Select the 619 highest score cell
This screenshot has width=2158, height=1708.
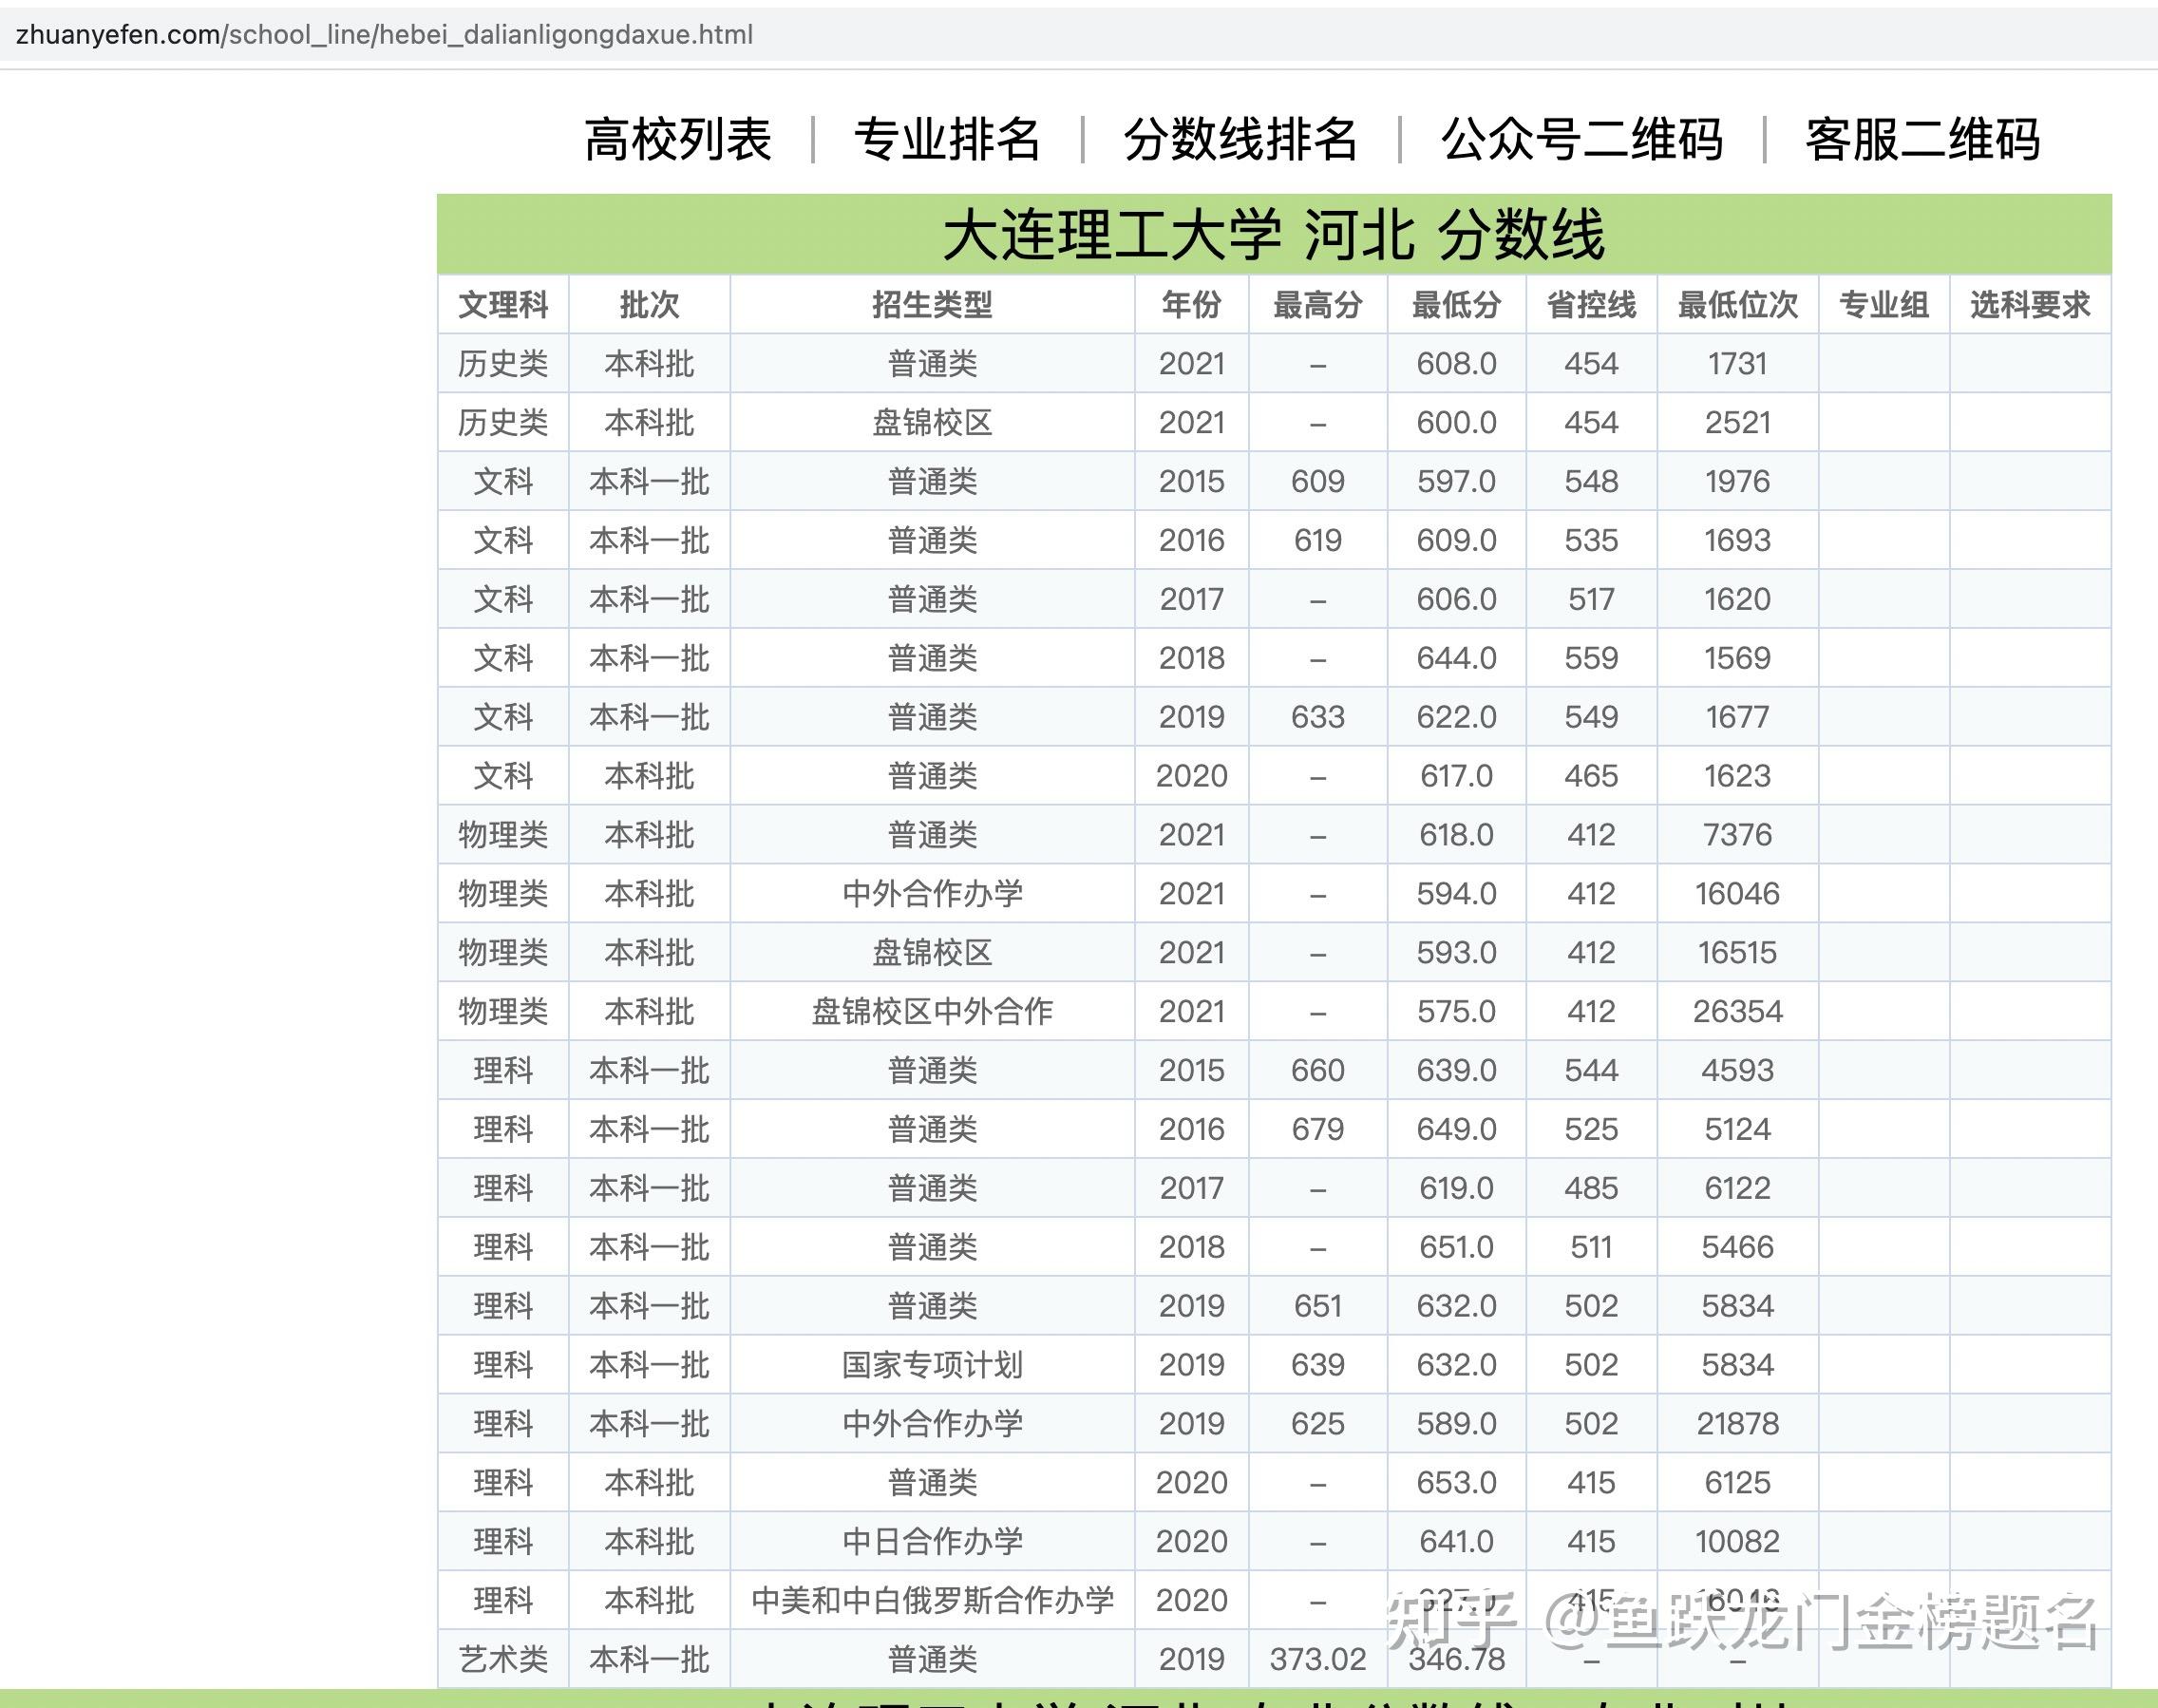[1317, 541]
